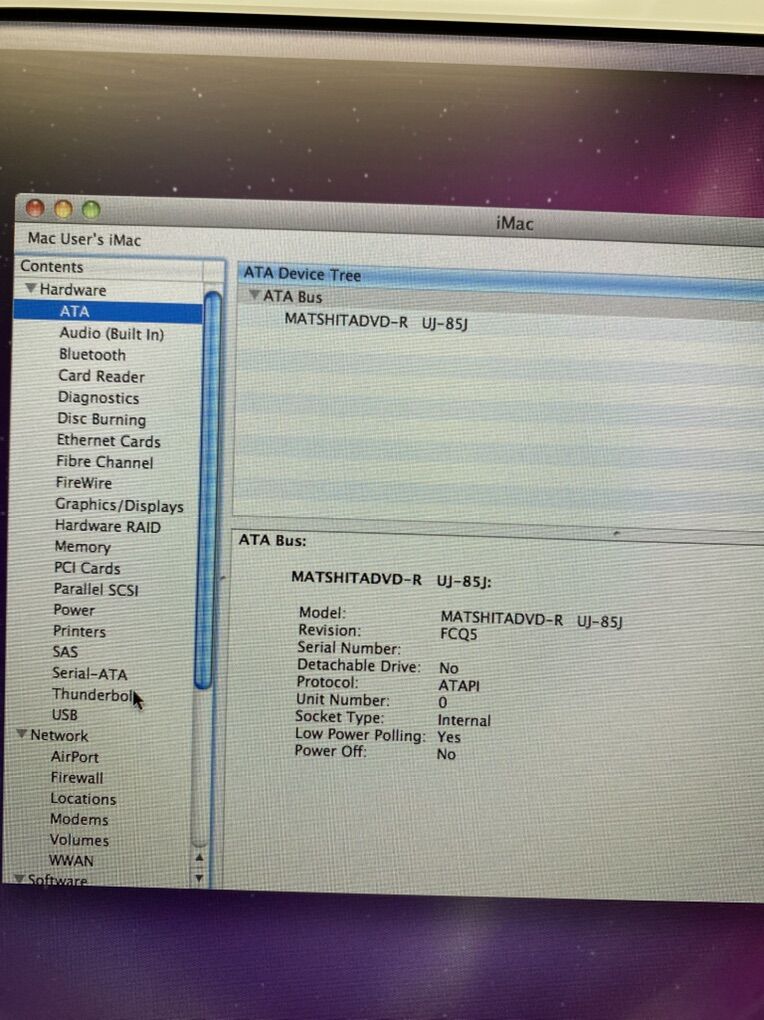Screen dimensions: 764x1020
Task: Open Bluetooth hardware info
Action: coord(92,355)
